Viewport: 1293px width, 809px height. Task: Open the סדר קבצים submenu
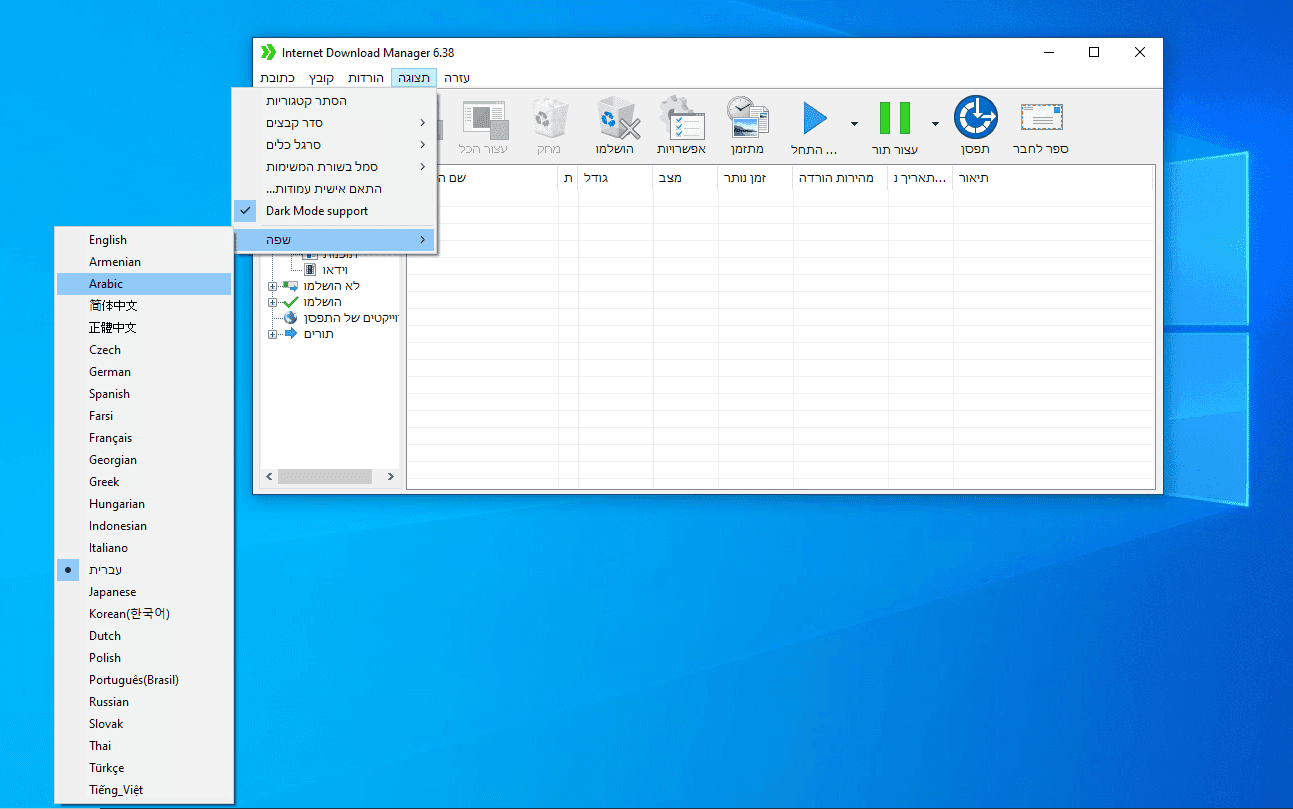334,123
